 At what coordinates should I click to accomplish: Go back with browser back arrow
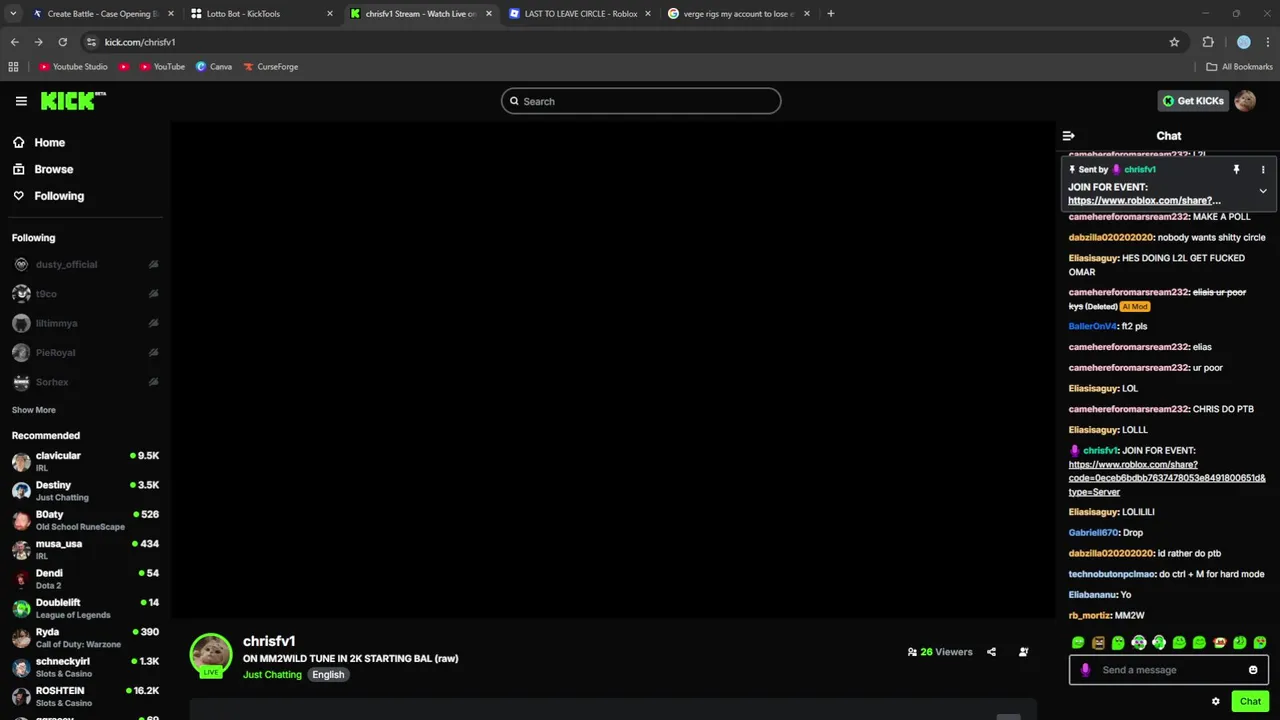coord(14,42)
